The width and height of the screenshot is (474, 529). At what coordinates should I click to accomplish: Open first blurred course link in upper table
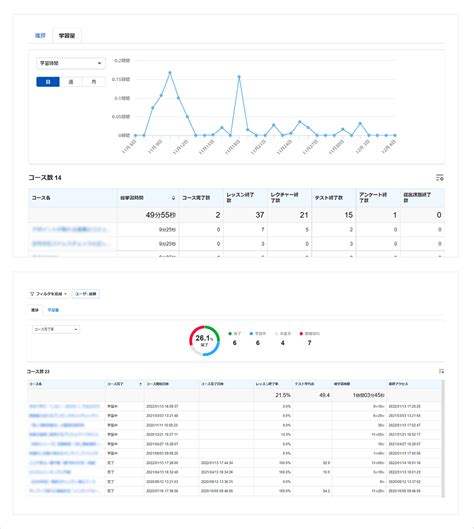70,229
